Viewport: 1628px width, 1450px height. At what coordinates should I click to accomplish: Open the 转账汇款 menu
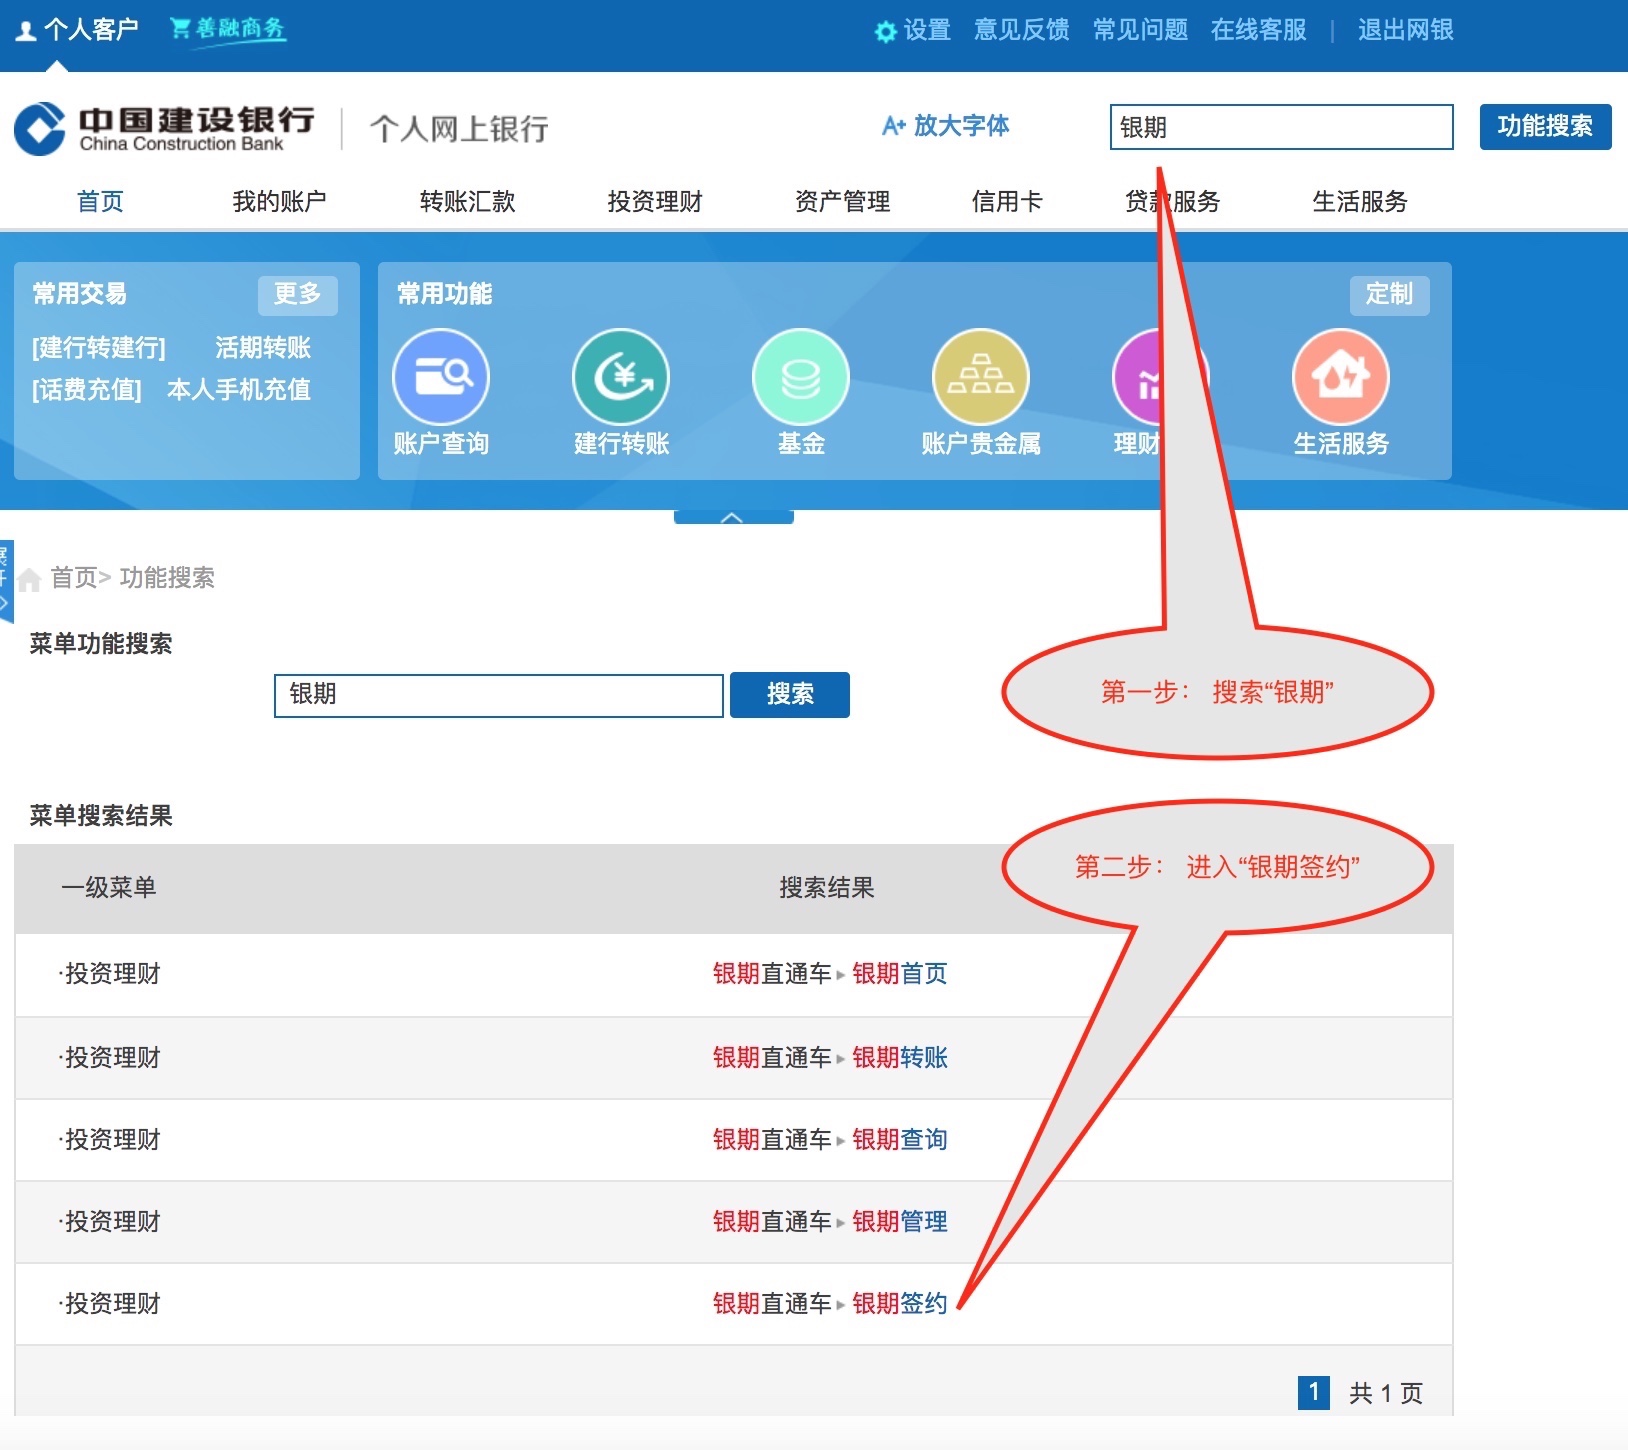pos(467,201)
